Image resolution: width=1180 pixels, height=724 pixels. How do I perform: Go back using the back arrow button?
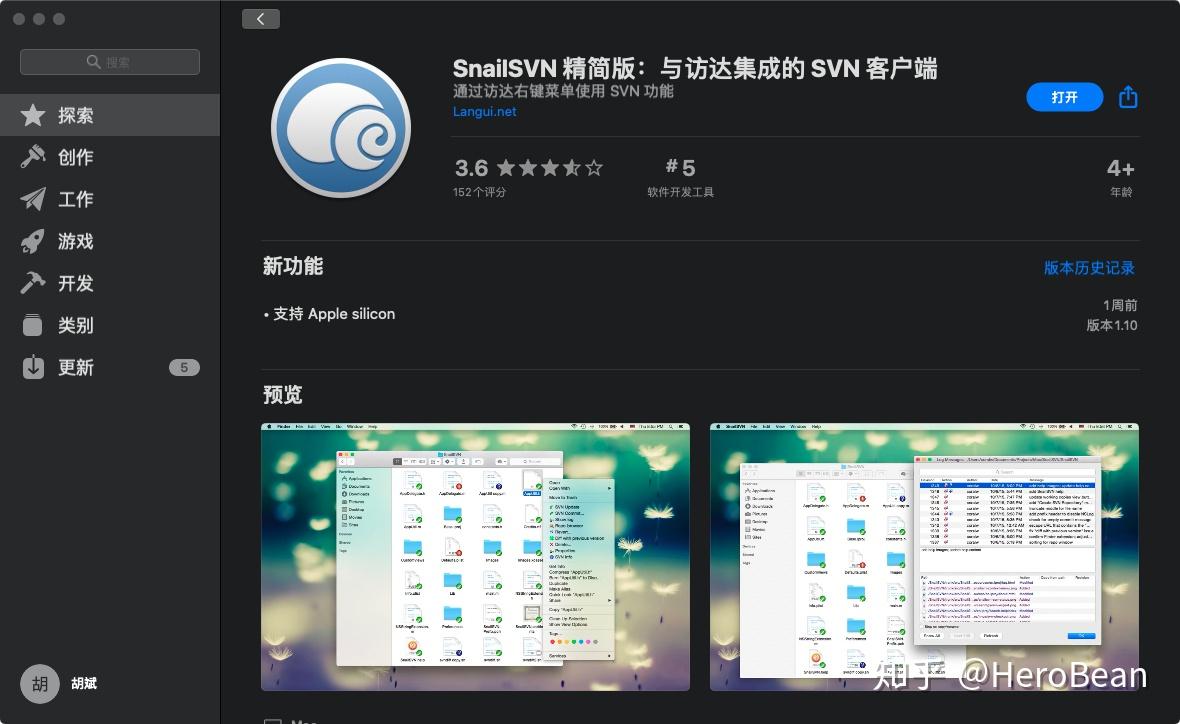tap(260, 18)
